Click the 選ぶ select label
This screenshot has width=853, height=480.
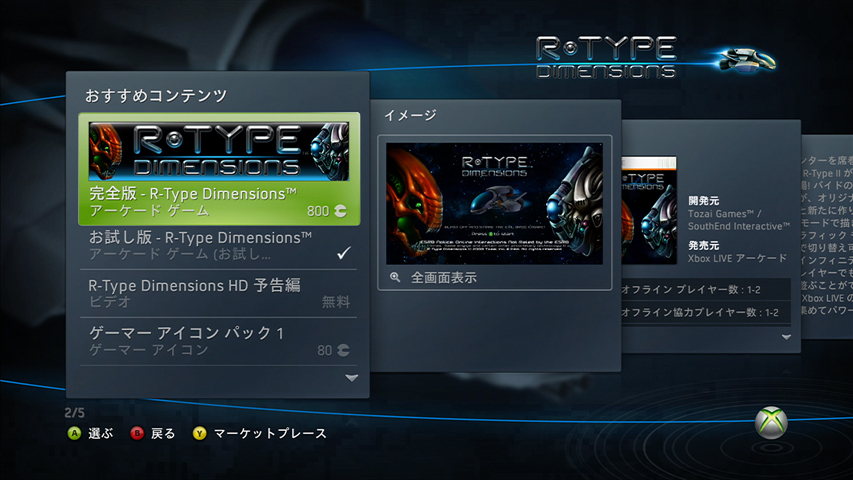click(100, 434)
